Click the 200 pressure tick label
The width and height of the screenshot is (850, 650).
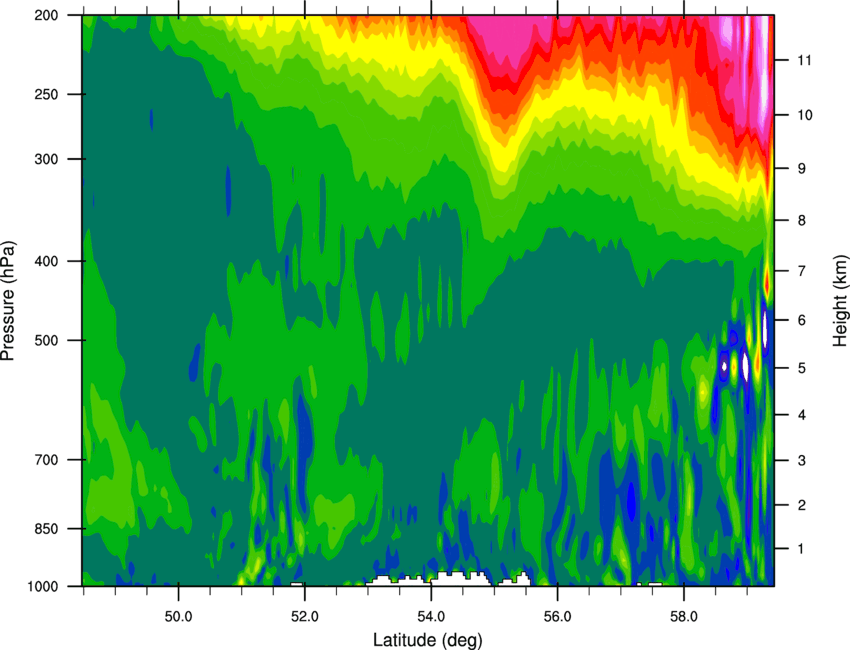(x=47, y=15)
